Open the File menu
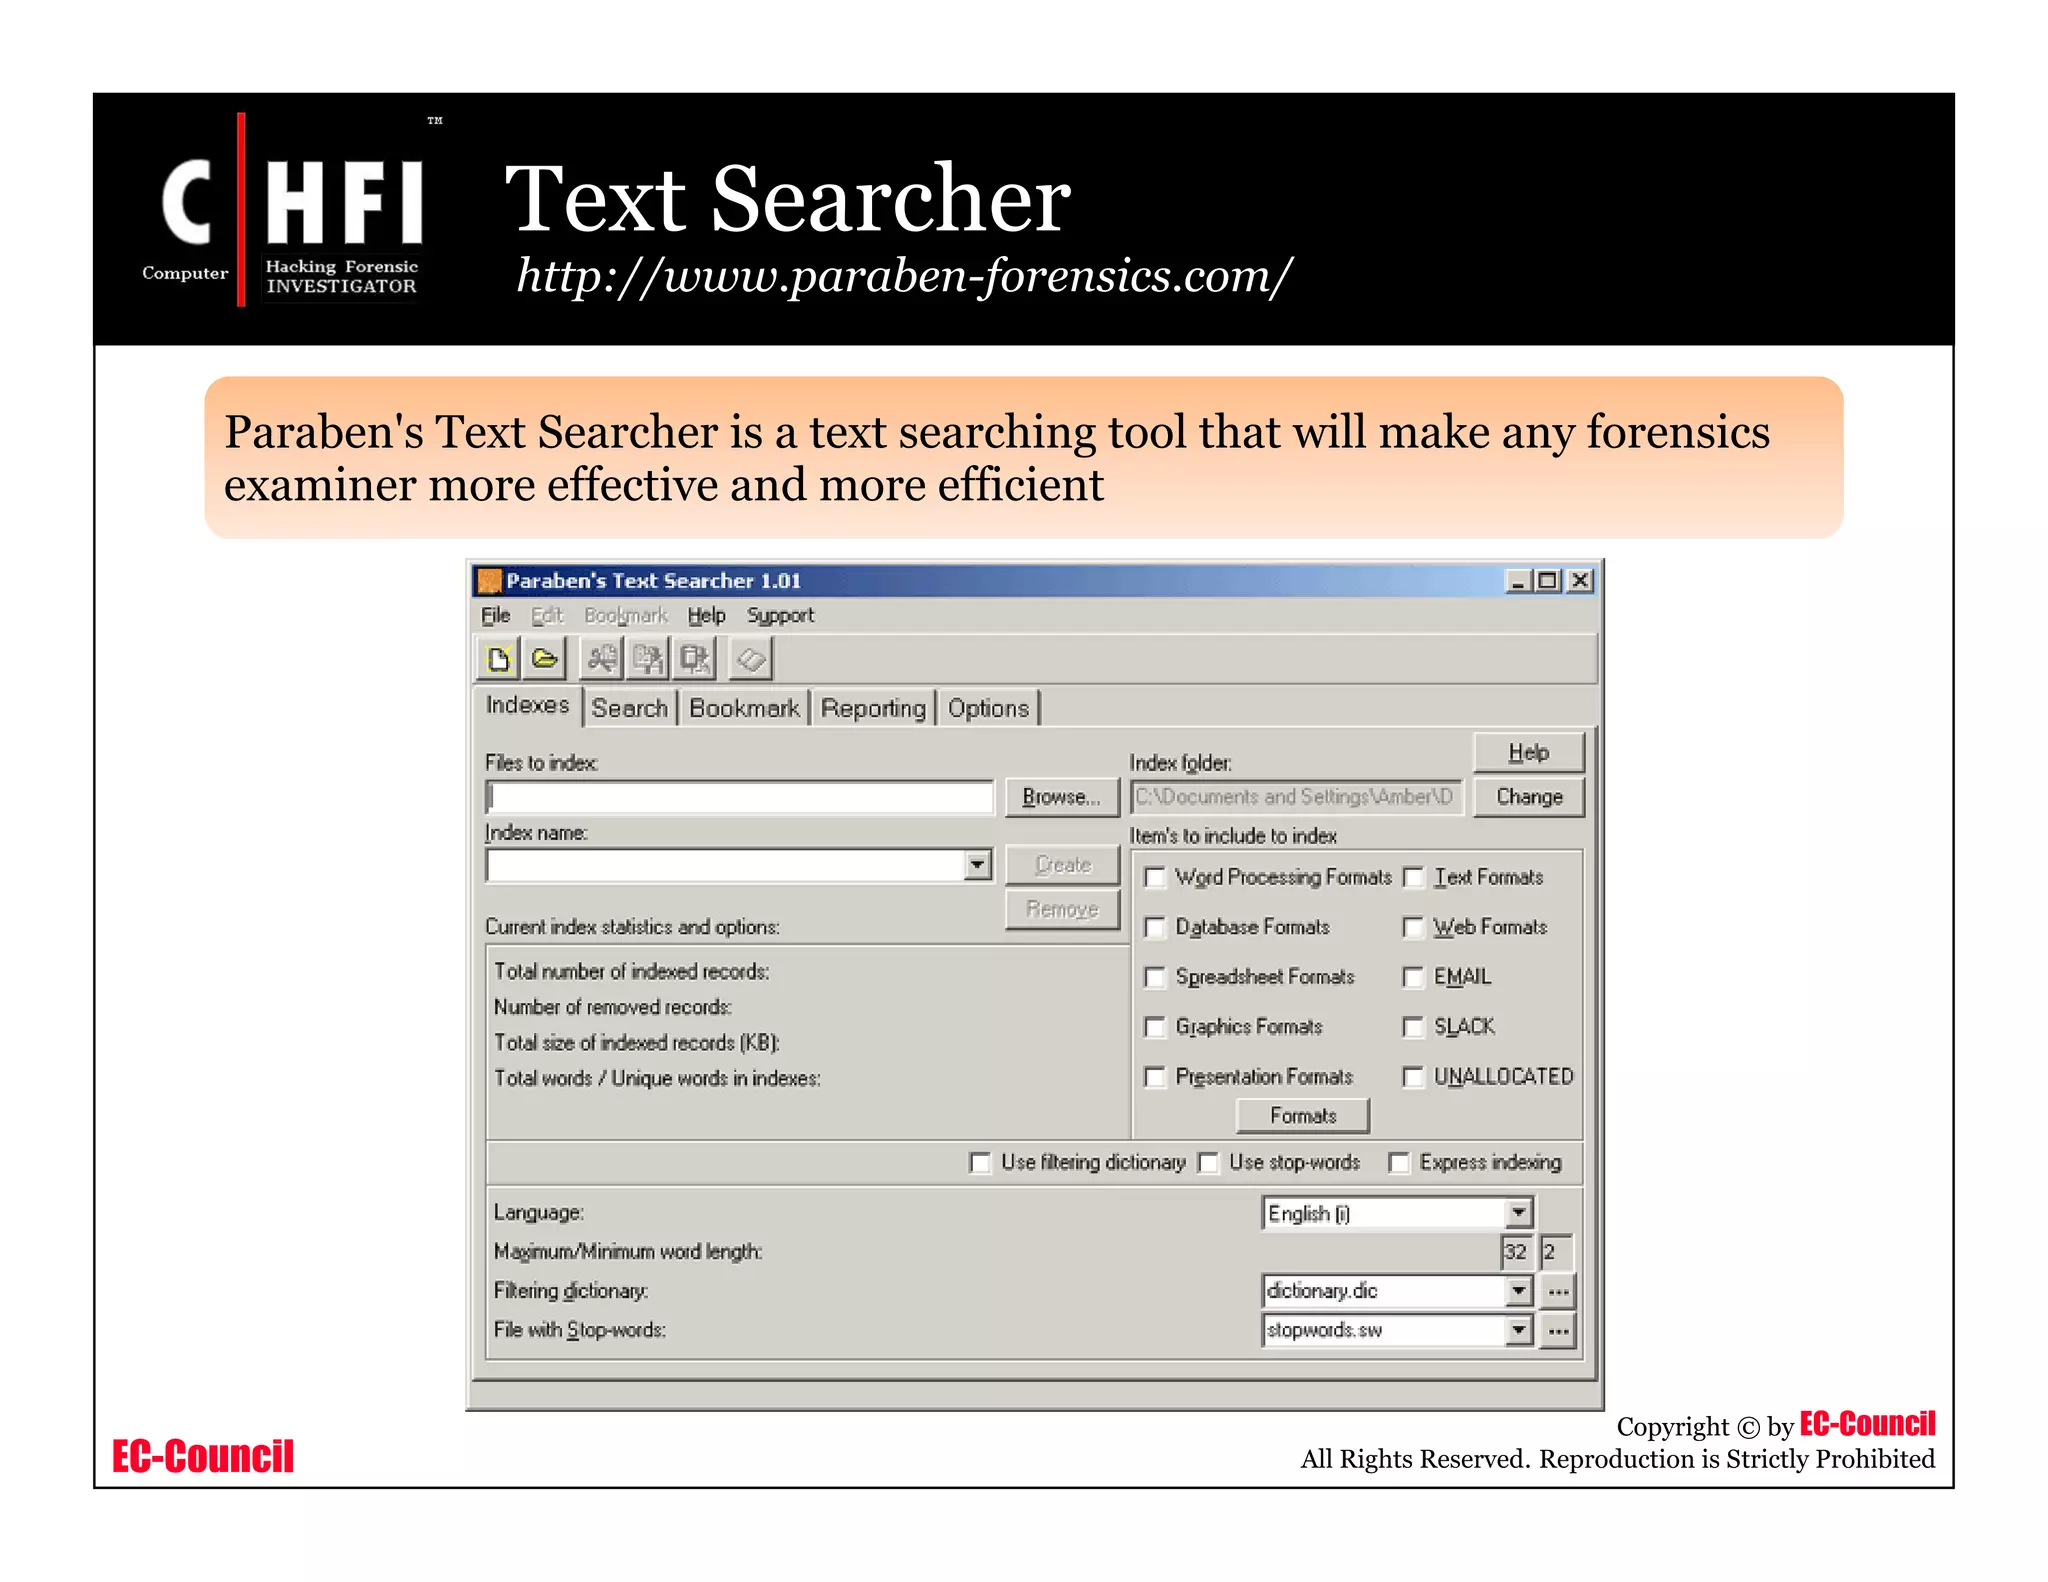Screen dimensions: 2048x1582 coord(496,615)
